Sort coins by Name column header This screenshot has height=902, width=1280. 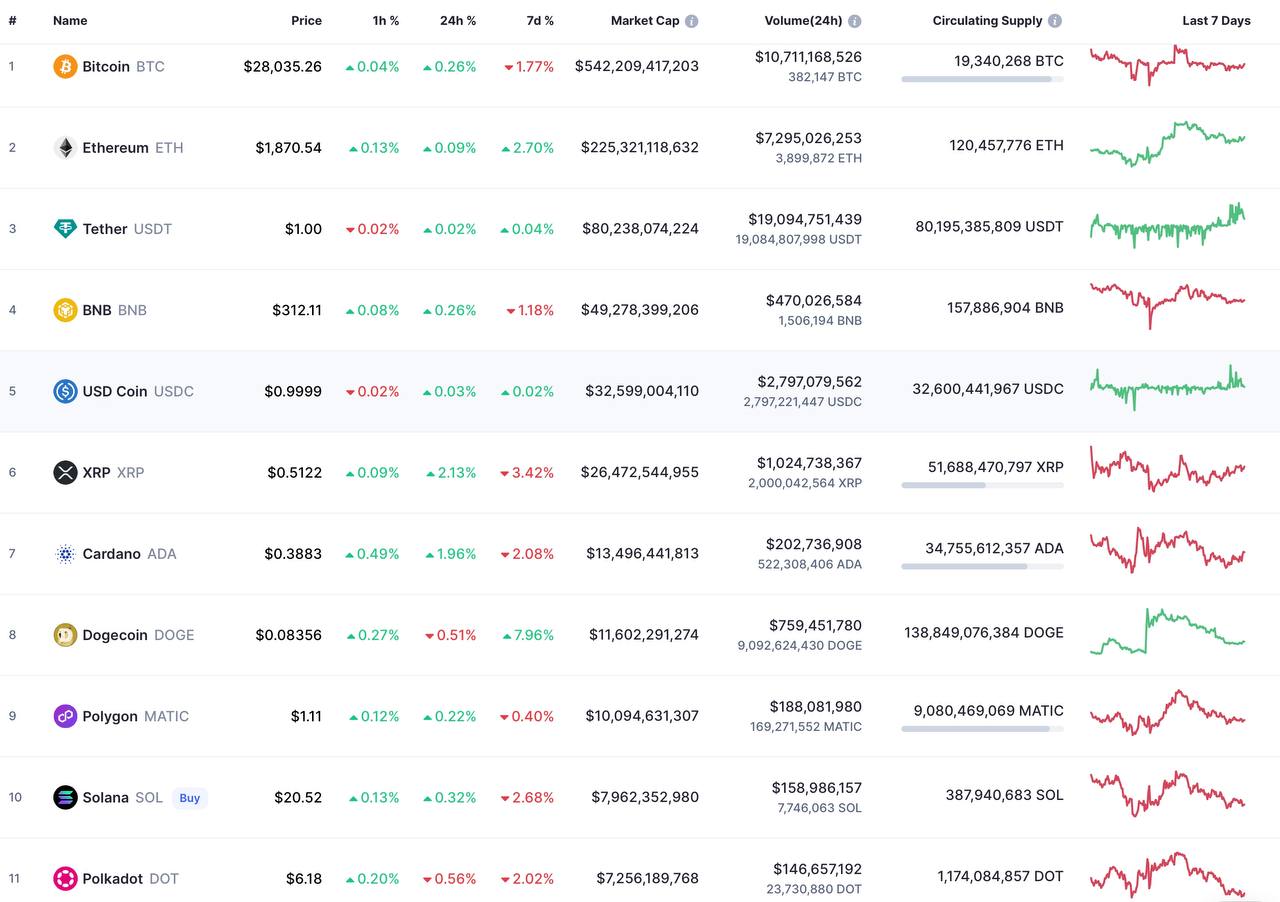click(70, 21)
